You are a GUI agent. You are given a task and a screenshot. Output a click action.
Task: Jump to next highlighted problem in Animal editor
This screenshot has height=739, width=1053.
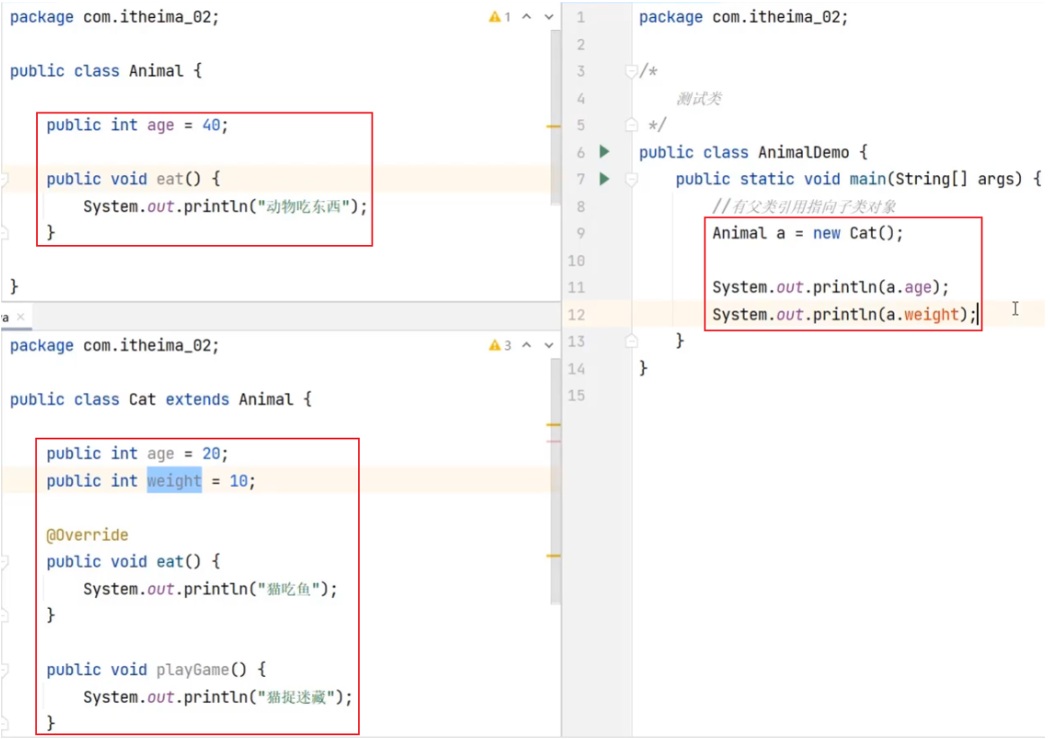[x=548, y=17]
